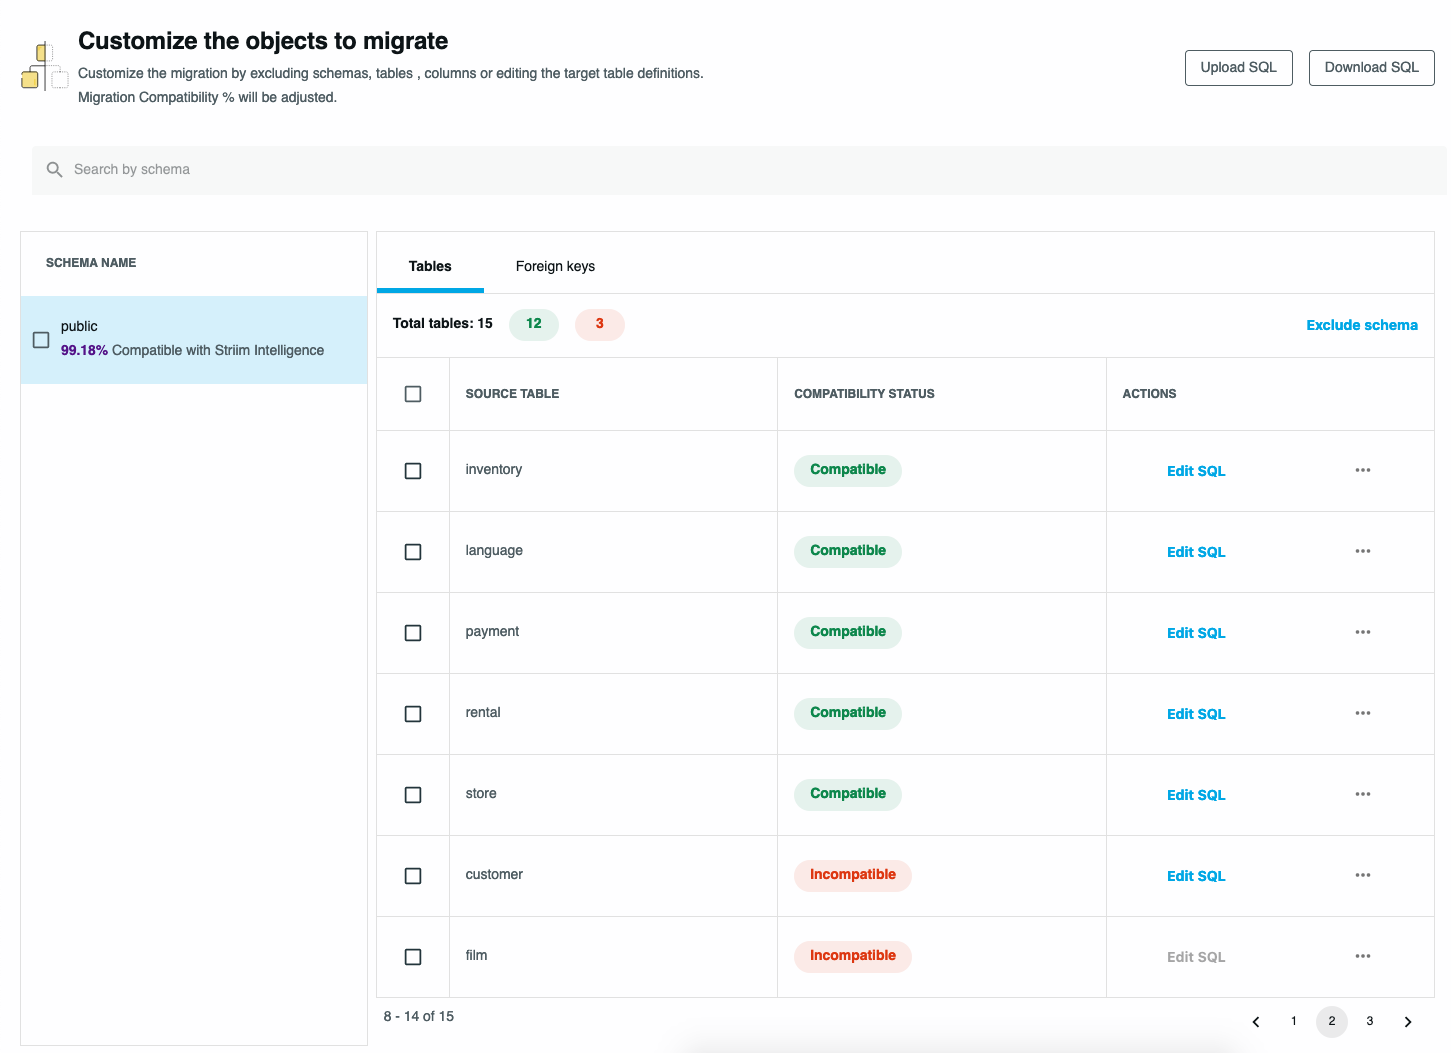Screen dimensions: 1451x1053
Task: Select the Tables tab
Action: coord(430,266)
